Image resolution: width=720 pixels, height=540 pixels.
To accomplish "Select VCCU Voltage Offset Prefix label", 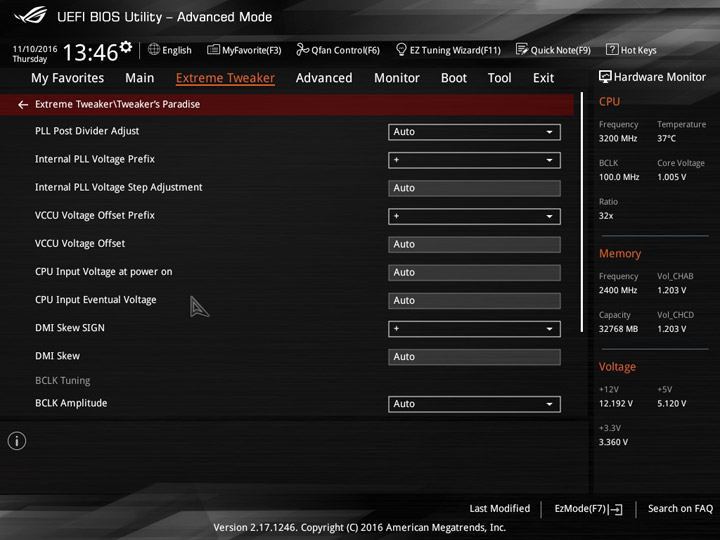I will 95,215.
